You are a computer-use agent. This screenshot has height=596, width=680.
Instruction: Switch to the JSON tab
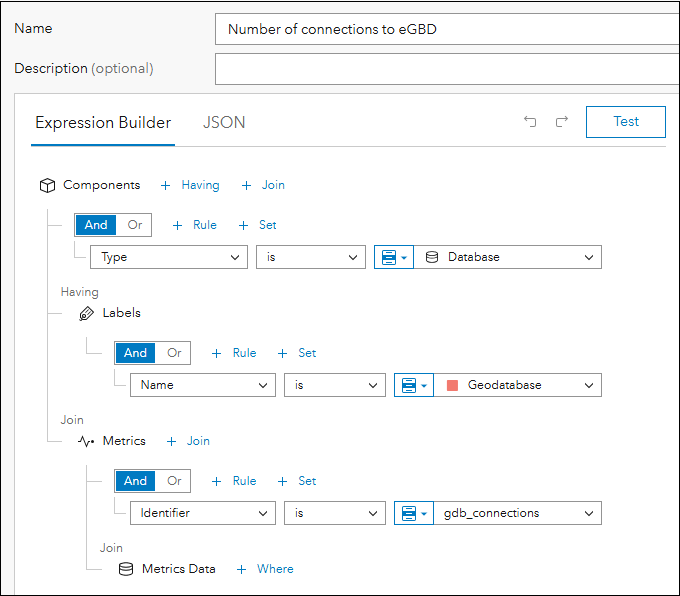(x=224, y=122)
